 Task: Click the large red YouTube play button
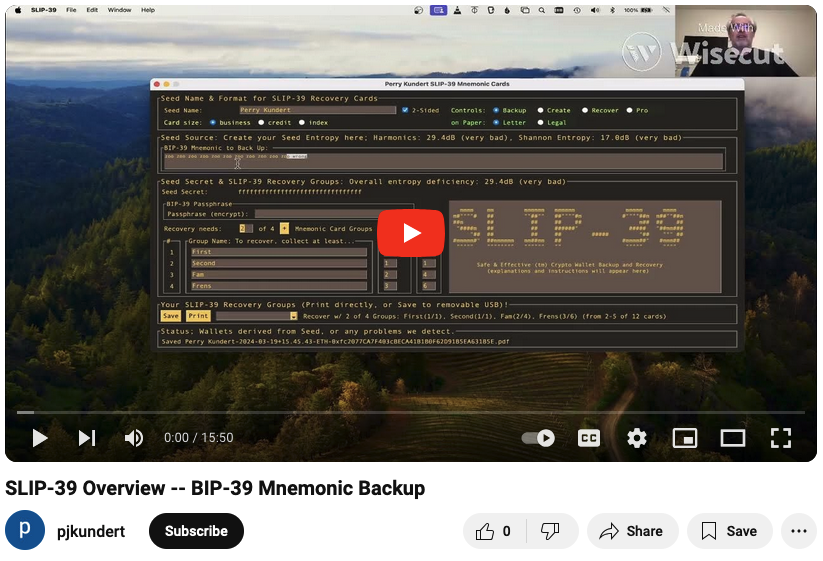coord(411,233)
